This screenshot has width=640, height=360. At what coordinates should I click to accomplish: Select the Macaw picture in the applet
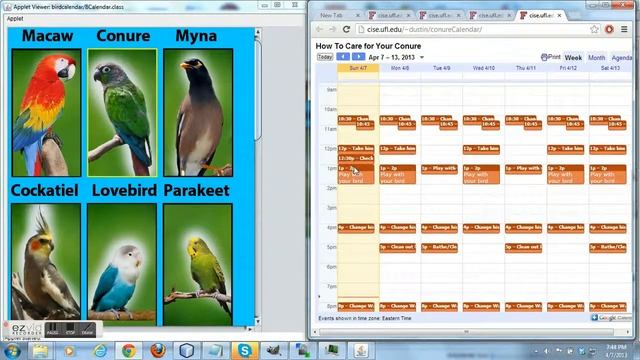click(x=47, y=113)
